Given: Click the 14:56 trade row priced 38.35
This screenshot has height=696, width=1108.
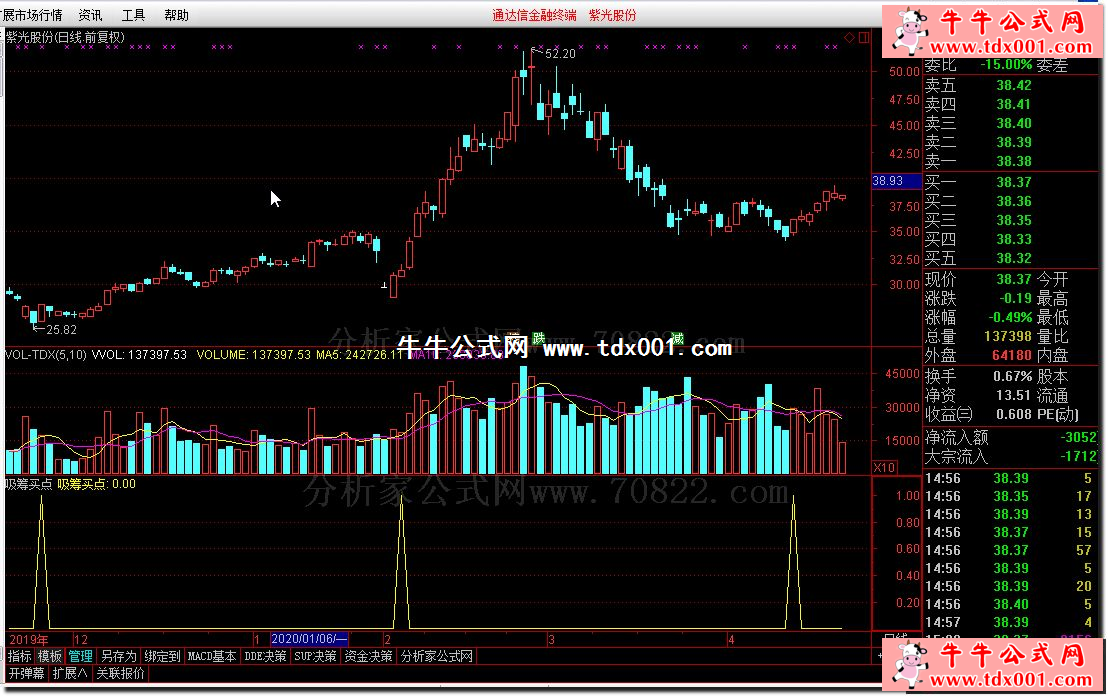Looking at the screenshot, I should pos(1009,497).
